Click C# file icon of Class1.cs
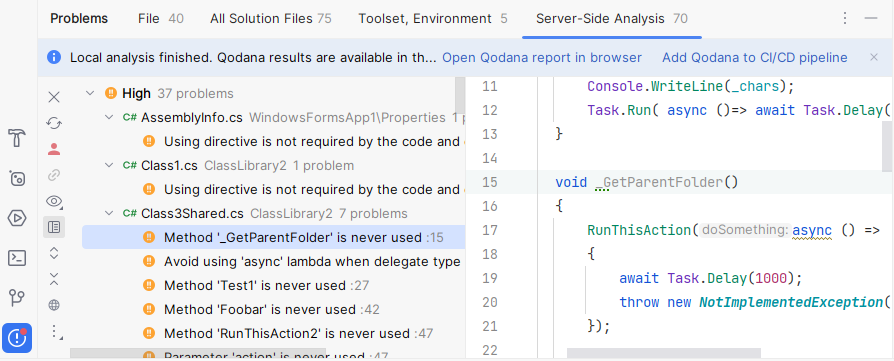The image size is (894, 361). (x=129, y=165)
